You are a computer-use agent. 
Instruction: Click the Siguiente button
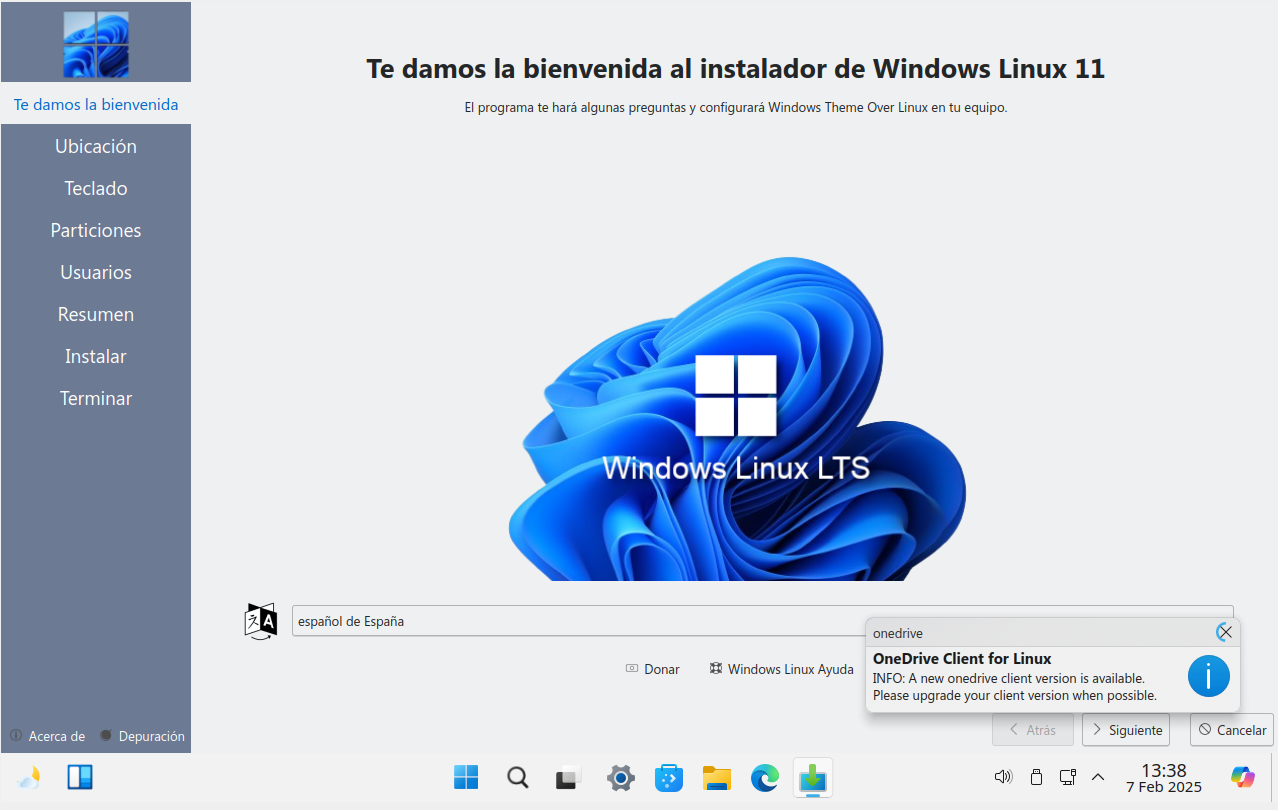1125,729
